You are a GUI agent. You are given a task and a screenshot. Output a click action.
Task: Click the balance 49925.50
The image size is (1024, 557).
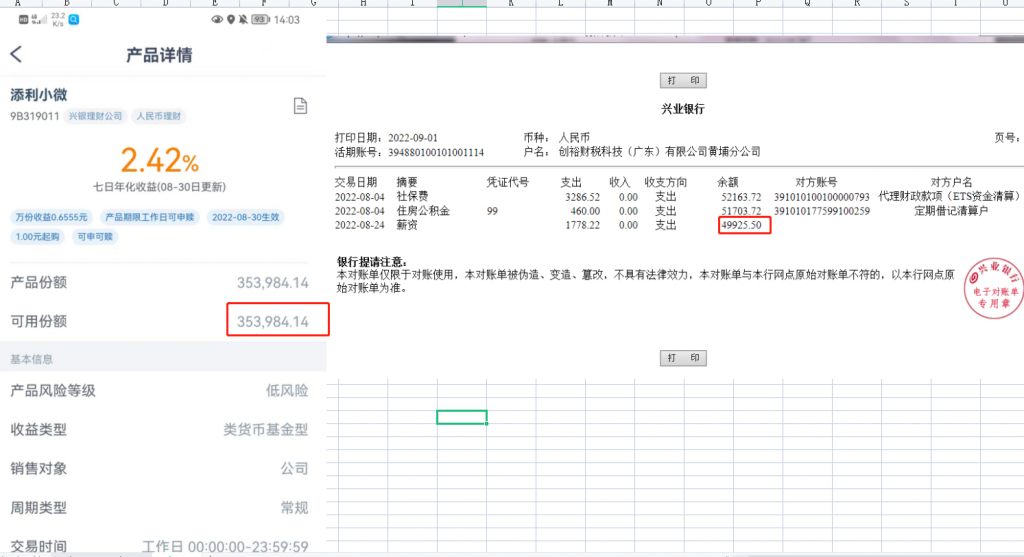pos(741,225)
